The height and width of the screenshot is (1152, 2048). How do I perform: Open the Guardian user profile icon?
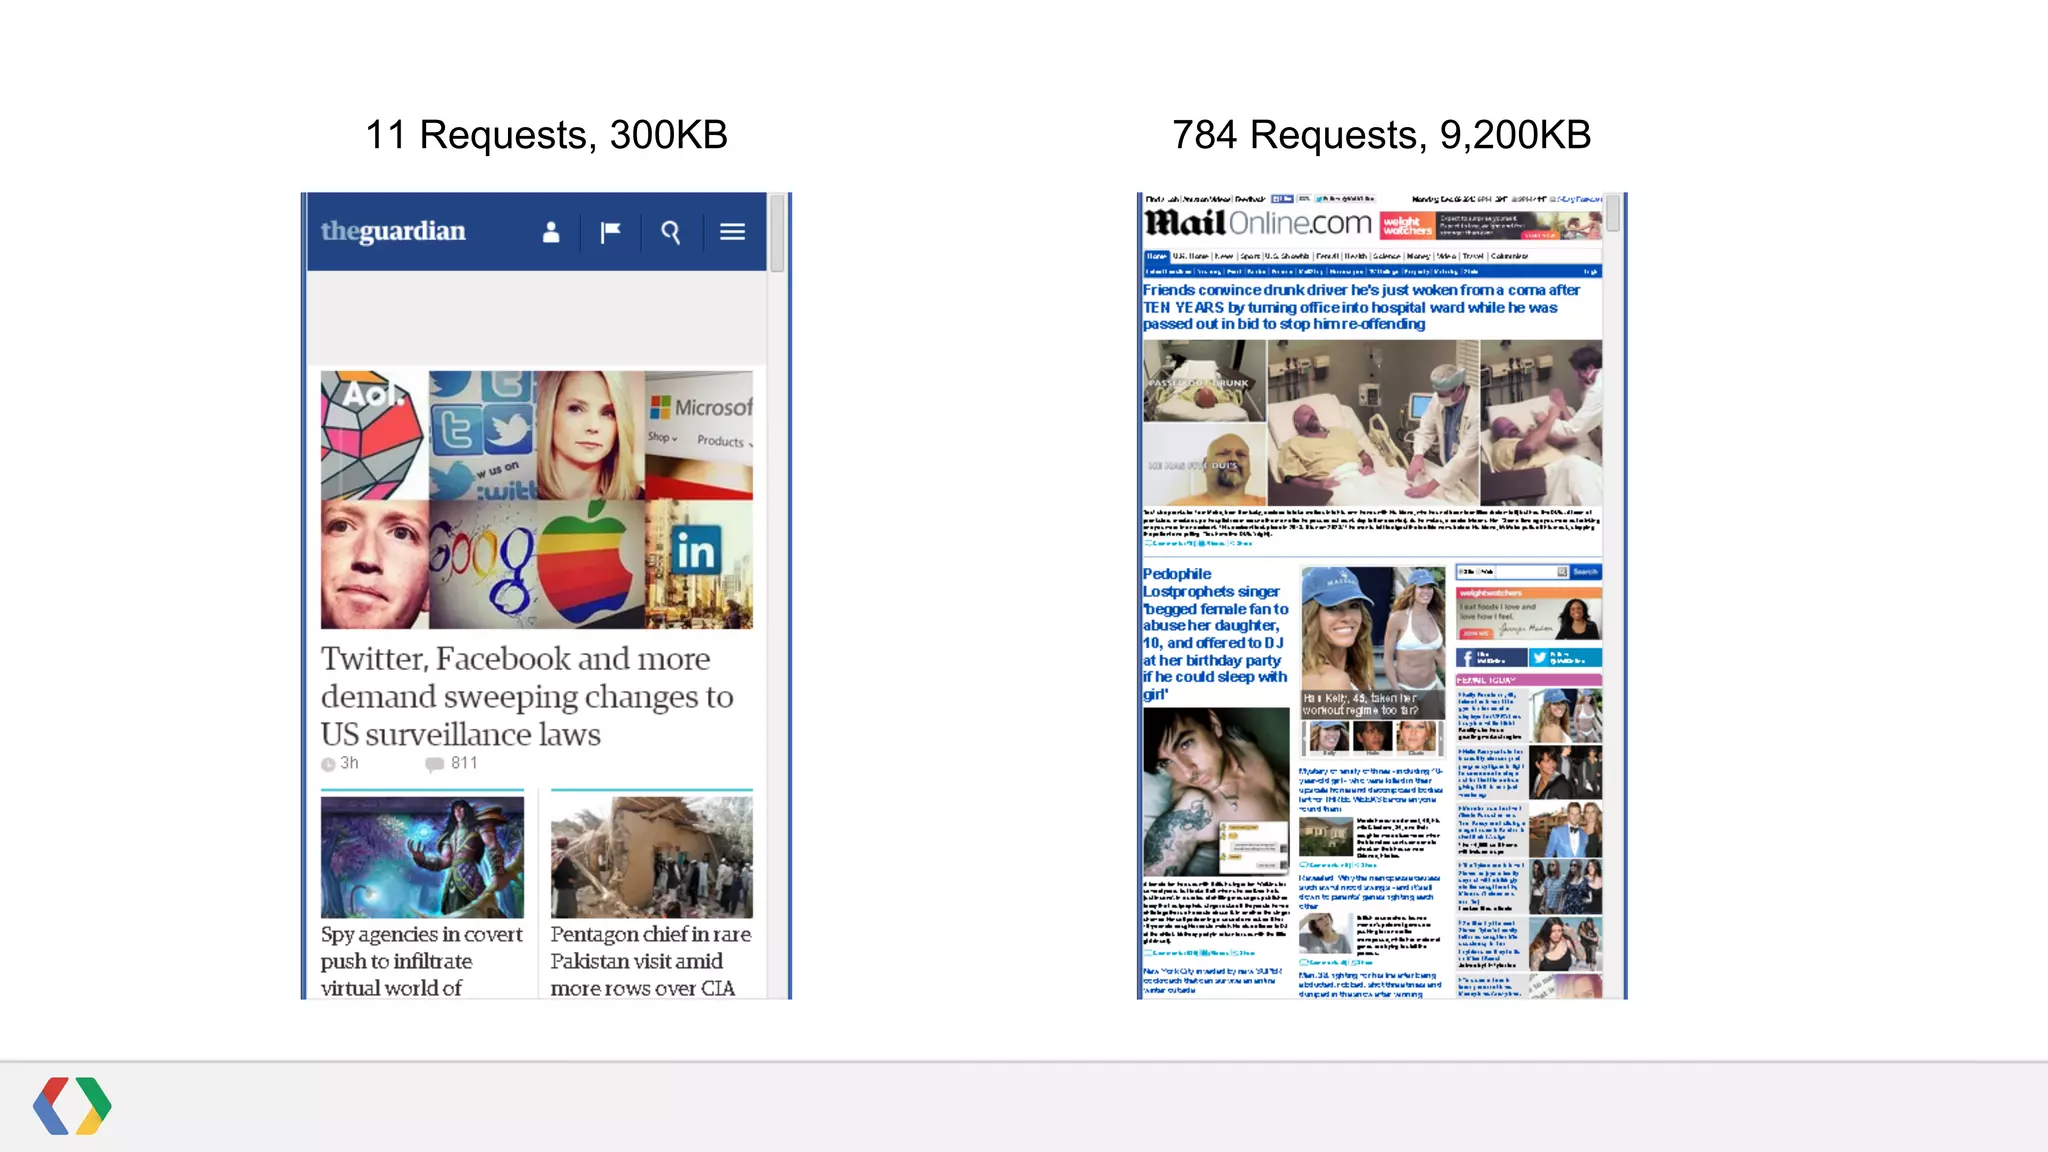click(551, 232)
